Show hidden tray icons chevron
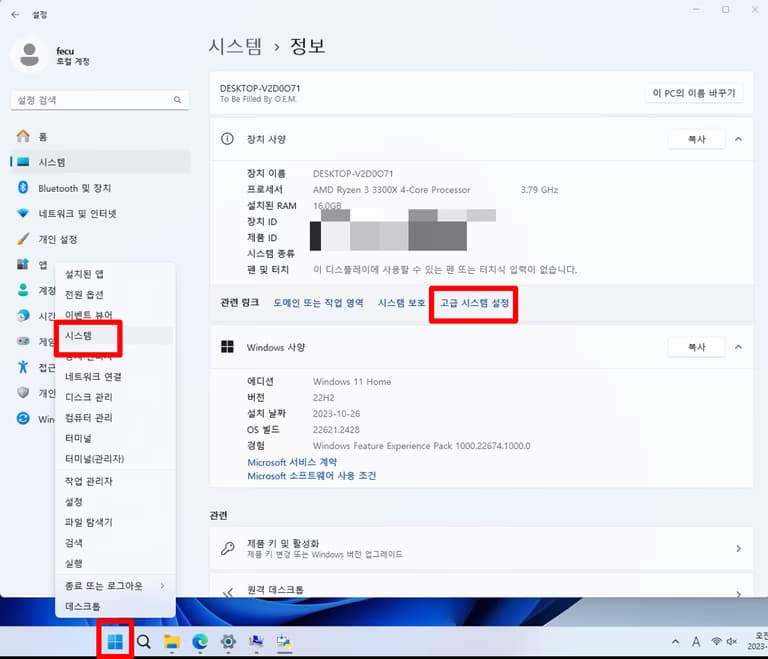 675,641
